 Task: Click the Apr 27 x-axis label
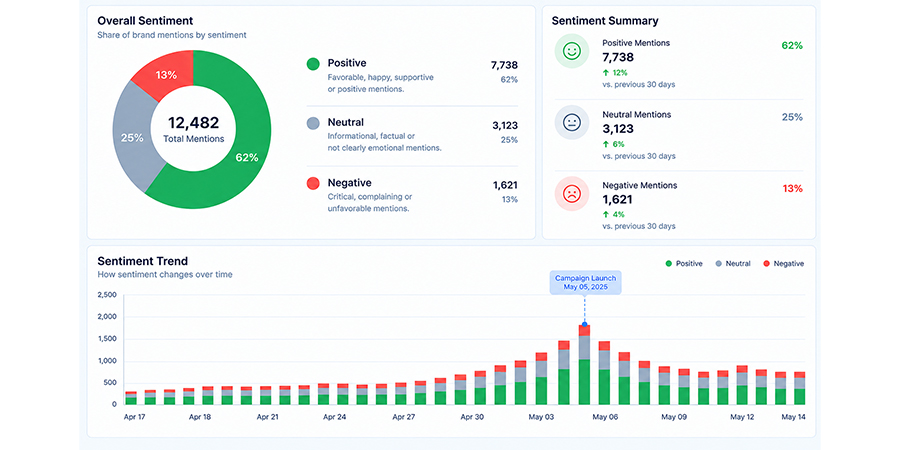coord(403,417)
